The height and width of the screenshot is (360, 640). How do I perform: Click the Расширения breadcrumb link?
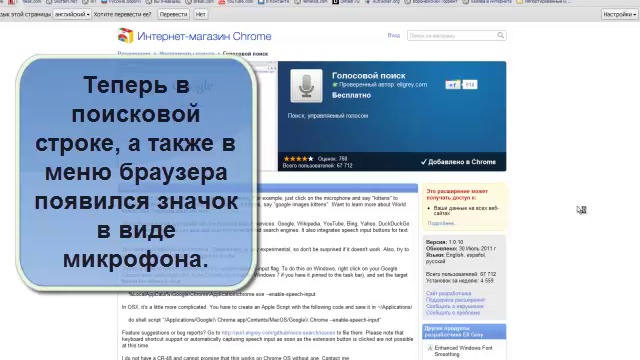pyautogui.click(x=134, y=54)
